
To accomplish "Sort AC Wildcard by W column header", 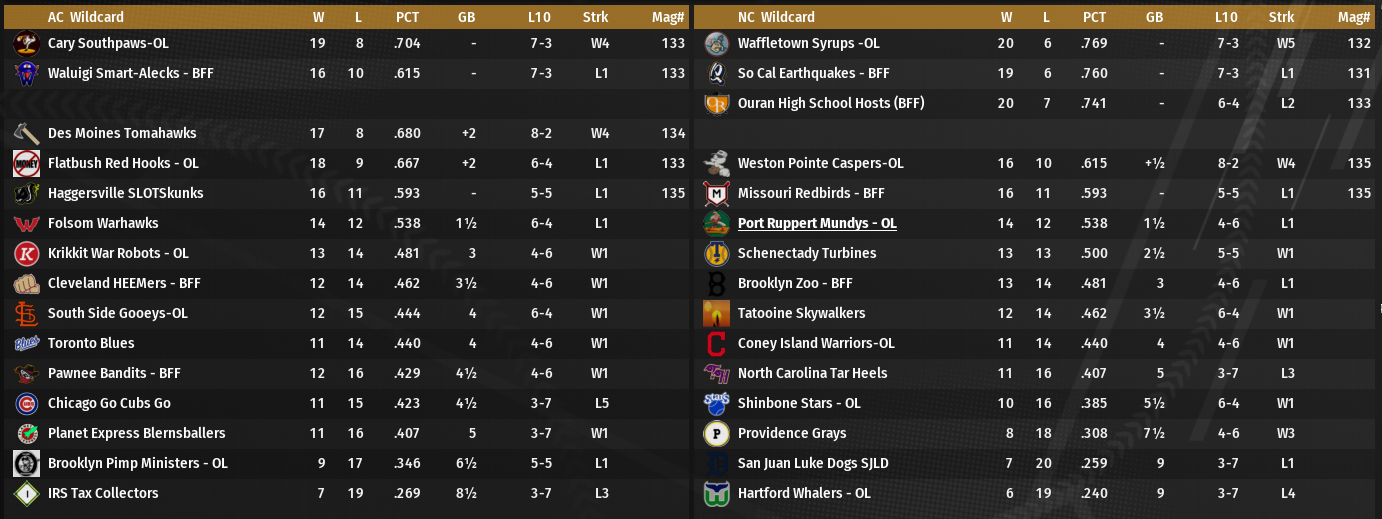I will pyautogui.click(x=318, y=17).
